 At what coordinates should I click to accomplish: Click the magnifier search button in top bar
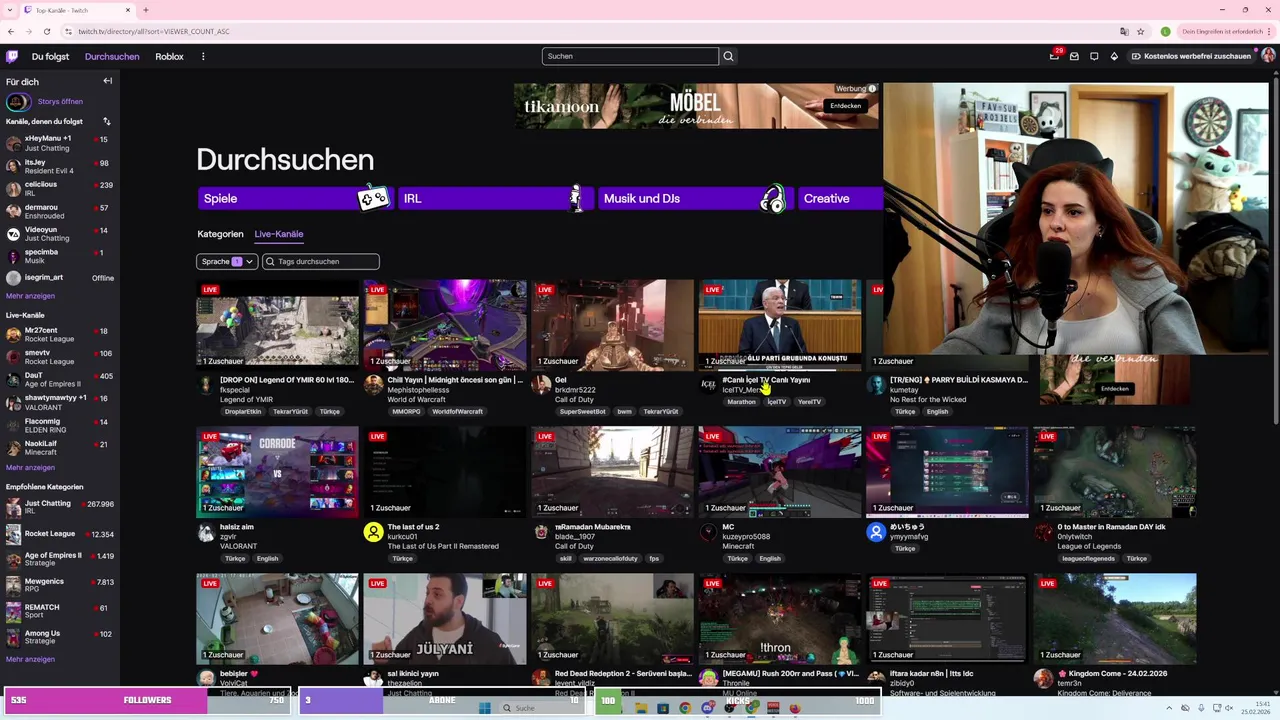pos(728,56)
